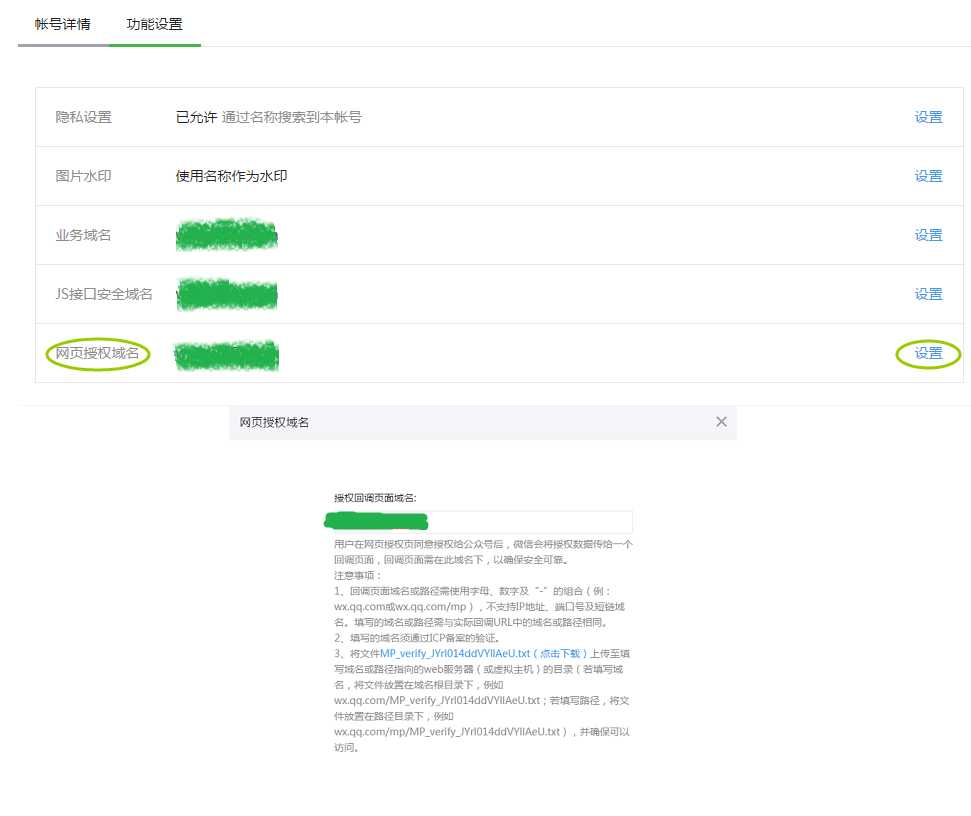Open 业务域名 settings via its 设置 link
This screenshot has width=971, height=816.
[927, 234]
